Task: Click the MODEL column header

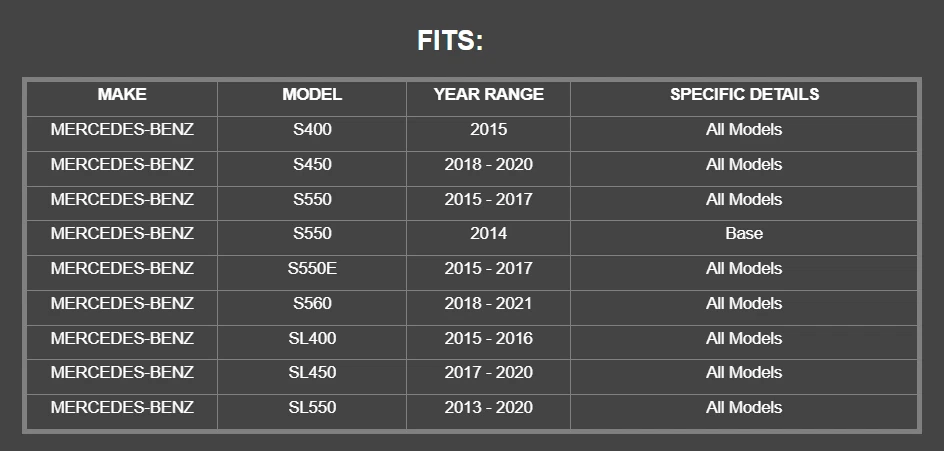Action: 312,95
